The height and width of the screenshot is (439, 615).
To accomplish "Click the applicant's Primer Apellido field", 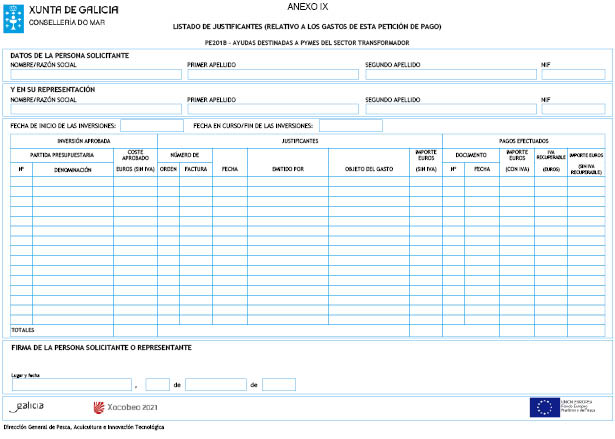I will point(273,75).
